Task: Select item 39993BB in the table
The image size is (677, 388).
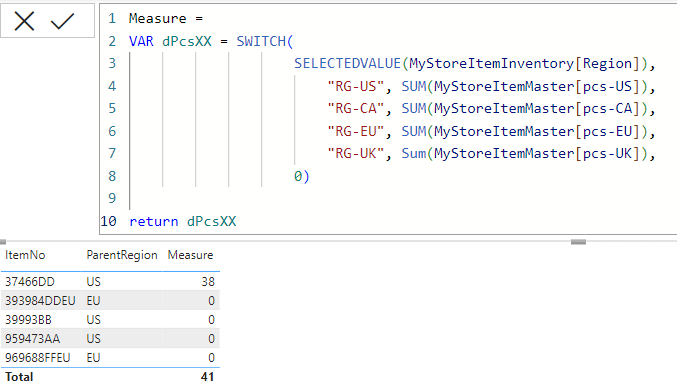Action: (x=28, y=320)
